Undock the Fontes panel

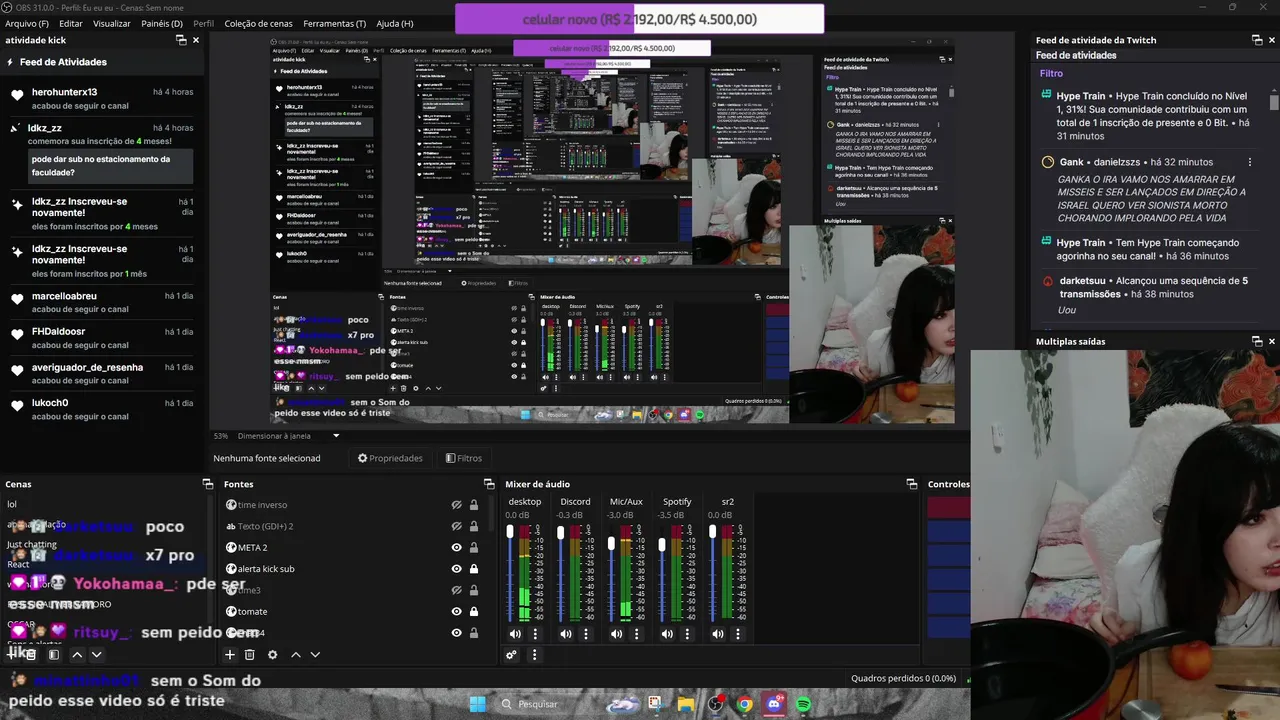(489, 484)
